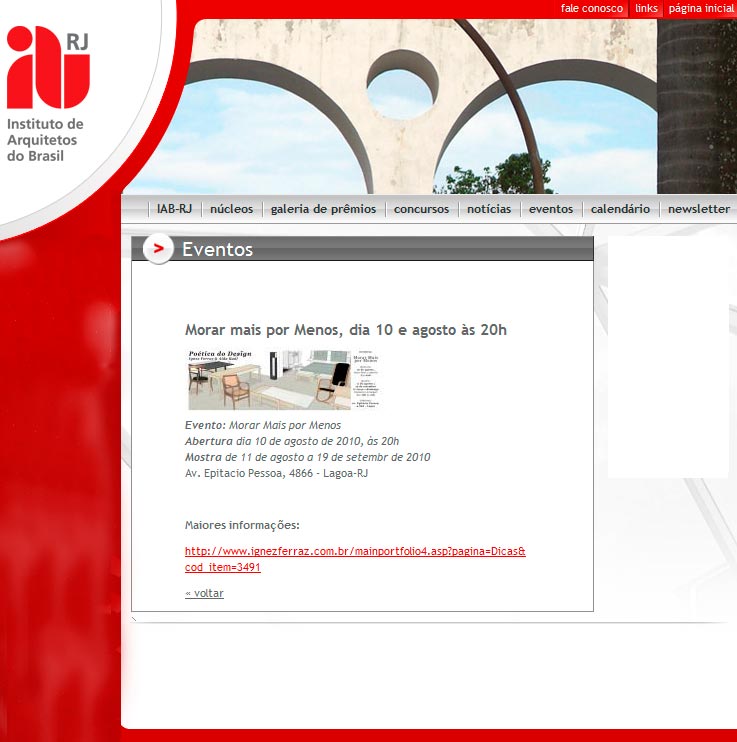Screen dimensions: 737x742
Task: Open the notícias menu item
Action: coord(489,209)
